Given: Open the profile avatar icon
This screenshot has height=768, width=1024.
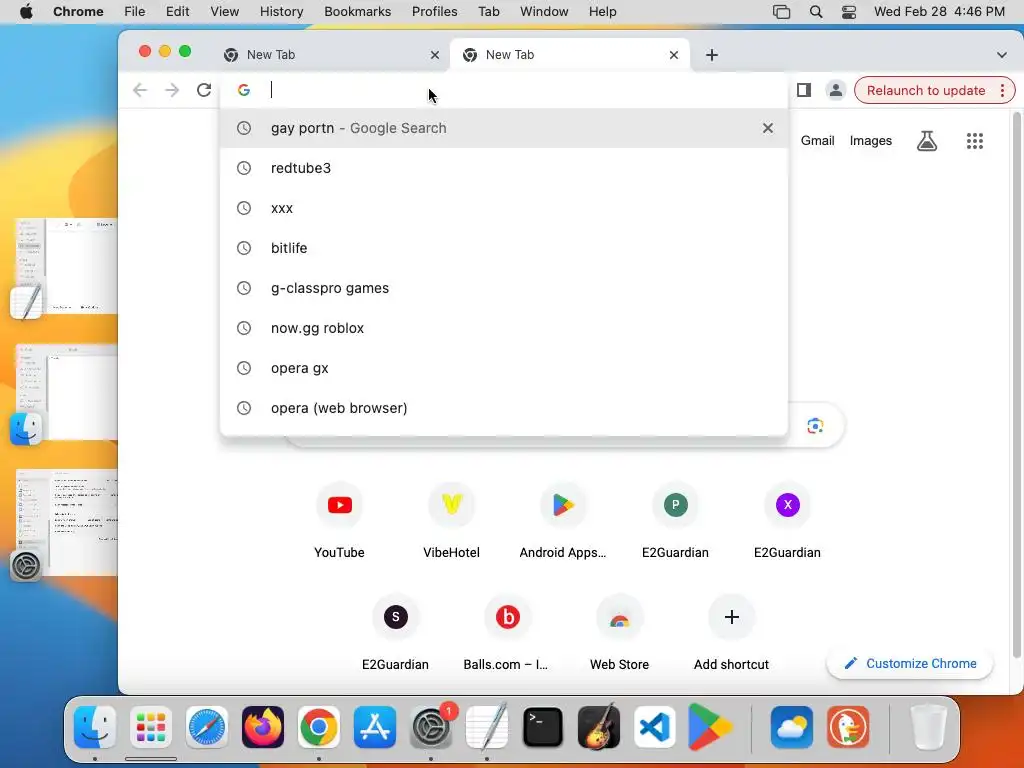Looking at the screenshot, I should [x=835, y=90].
